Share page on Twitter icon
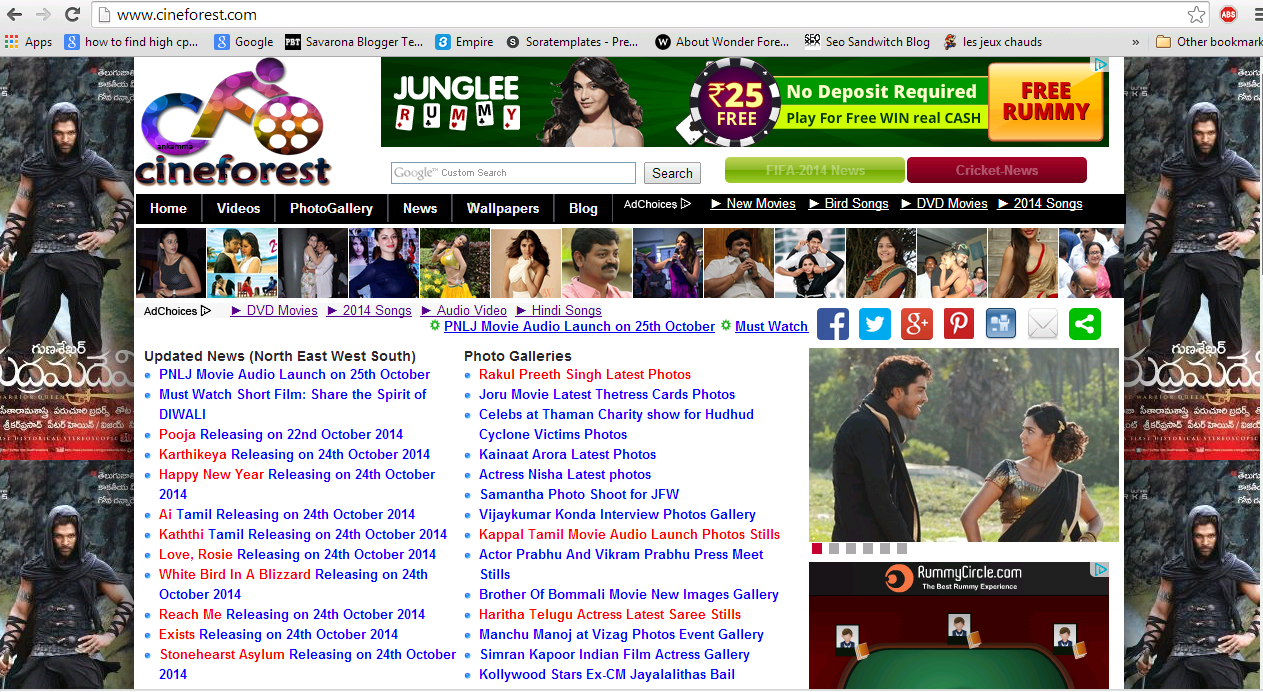 pos(875,324)
